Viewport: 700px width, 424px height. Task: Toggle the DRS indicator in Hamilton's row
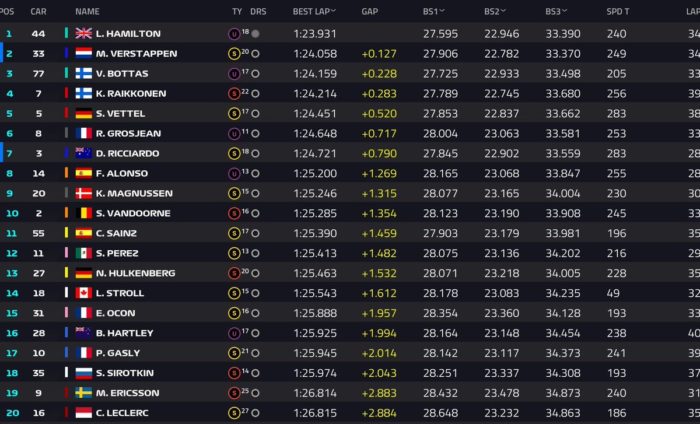(256, 33)
